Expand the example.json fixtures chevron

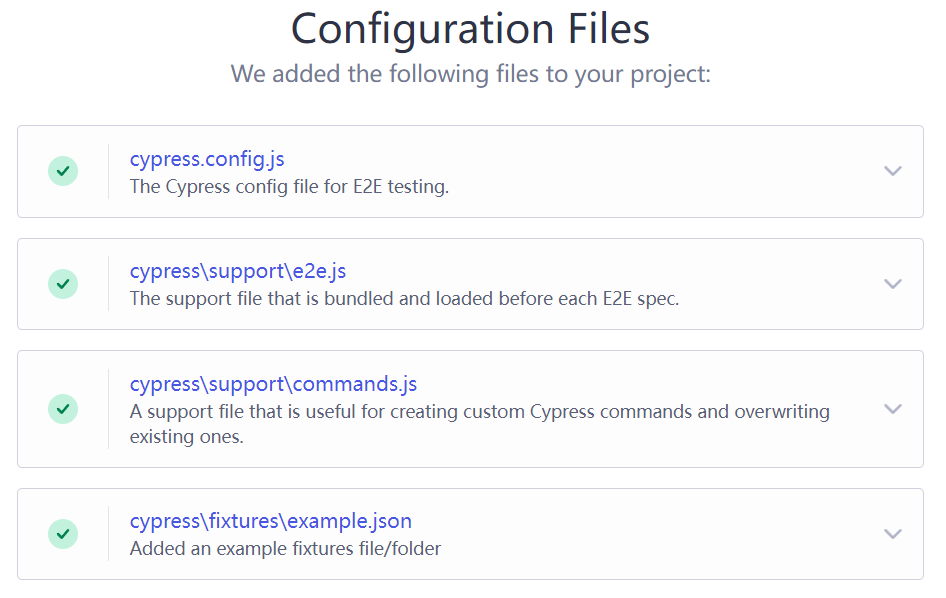pyautogui.click(x=893, y=534)
